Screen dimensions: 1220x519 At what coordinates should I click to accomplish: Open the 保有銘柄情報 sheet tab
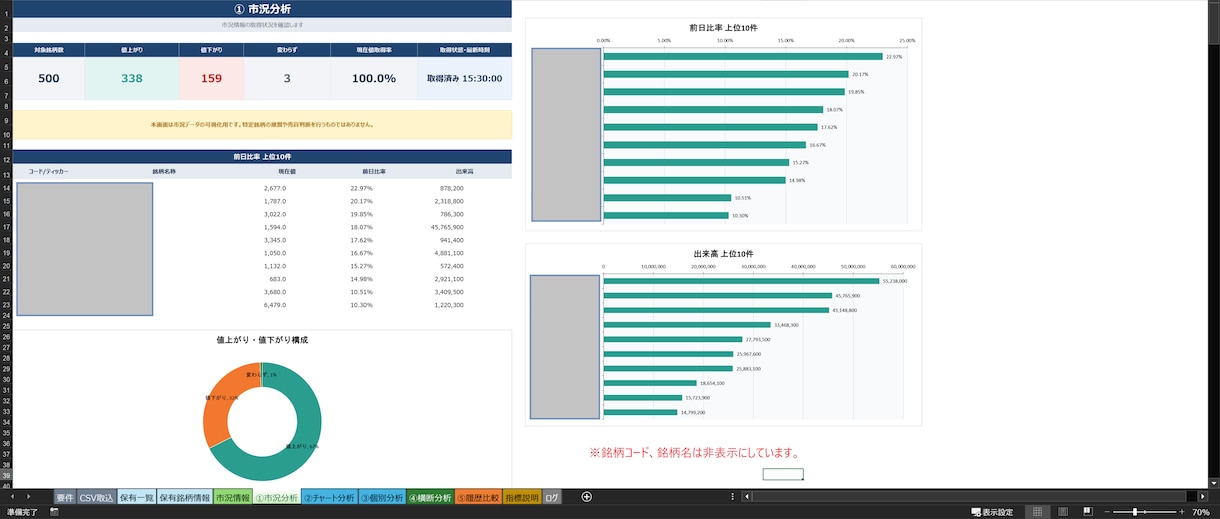(185, 497)
